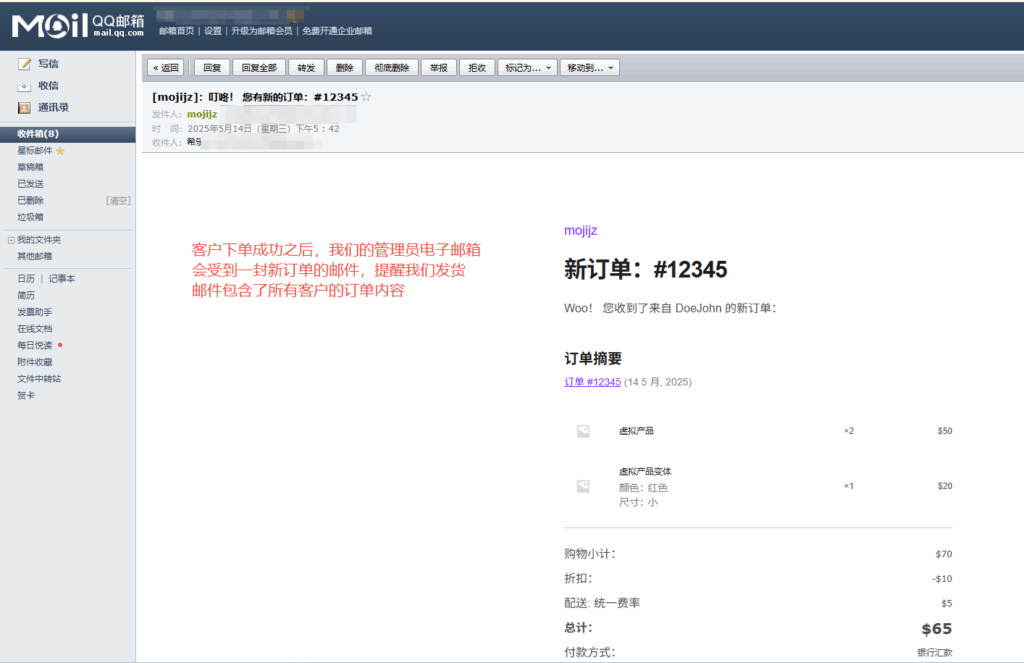Click the yellow star beside 星标邮件
This screenshot has height=663, width=1024.
pos(60,151)
